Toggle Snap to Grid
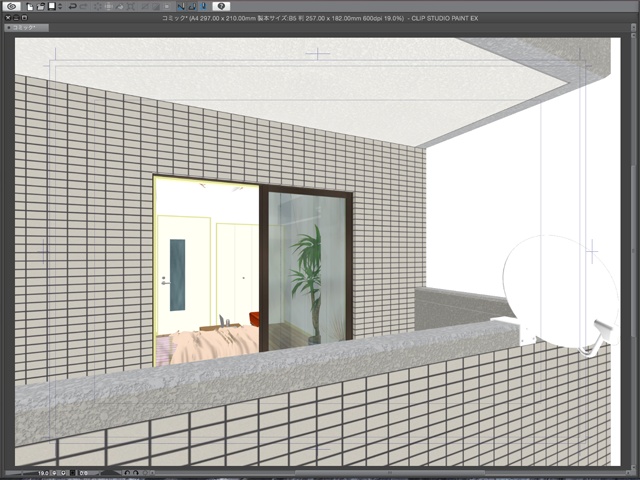Image resolution: width=640 pixels, height=480 pixels. [x=203, y=7]
